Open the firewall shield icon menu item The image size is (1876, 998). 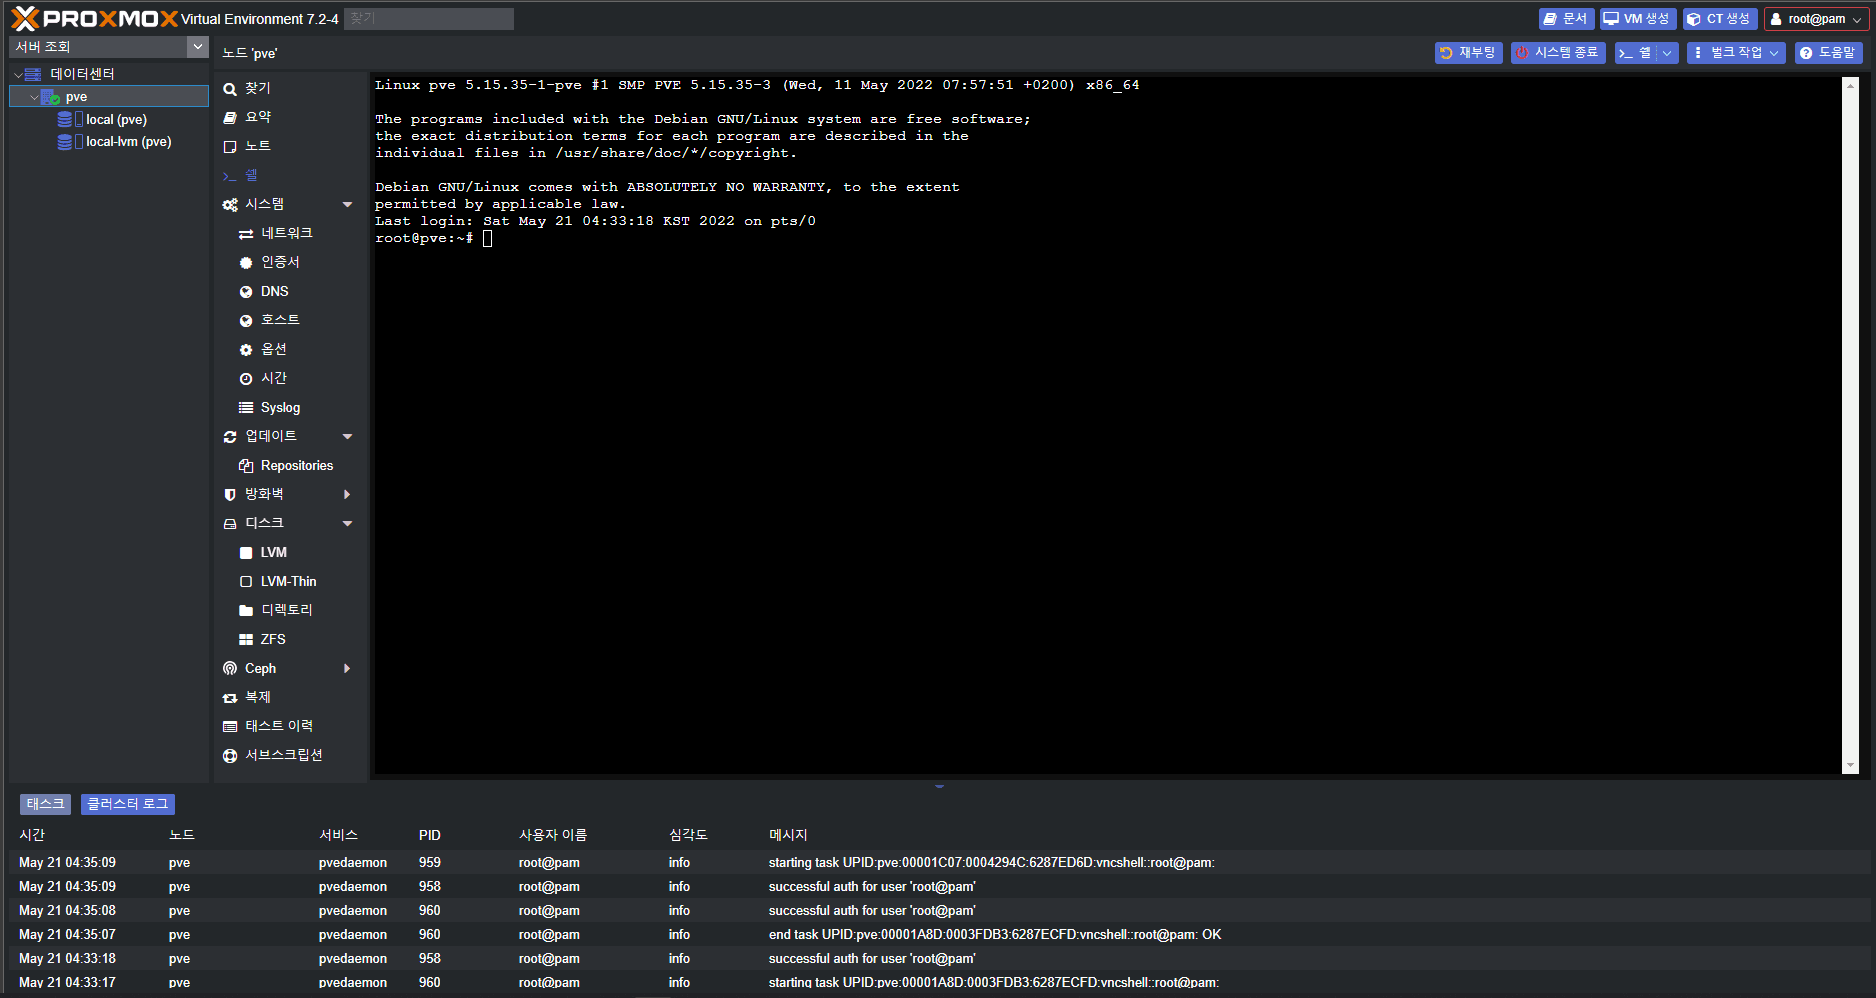230,495
